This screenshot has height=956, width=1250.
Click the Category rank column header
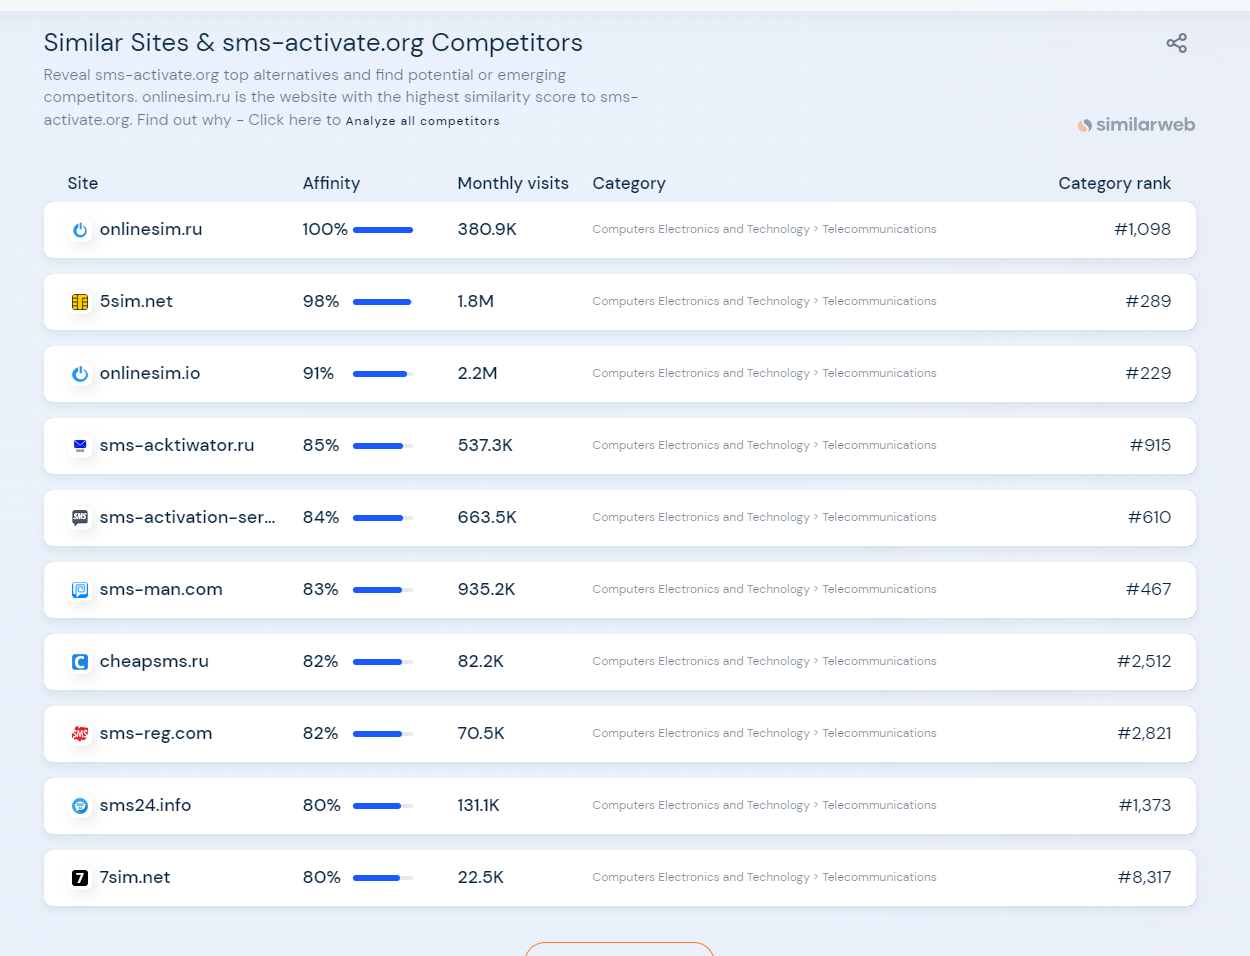[1114, 183]
